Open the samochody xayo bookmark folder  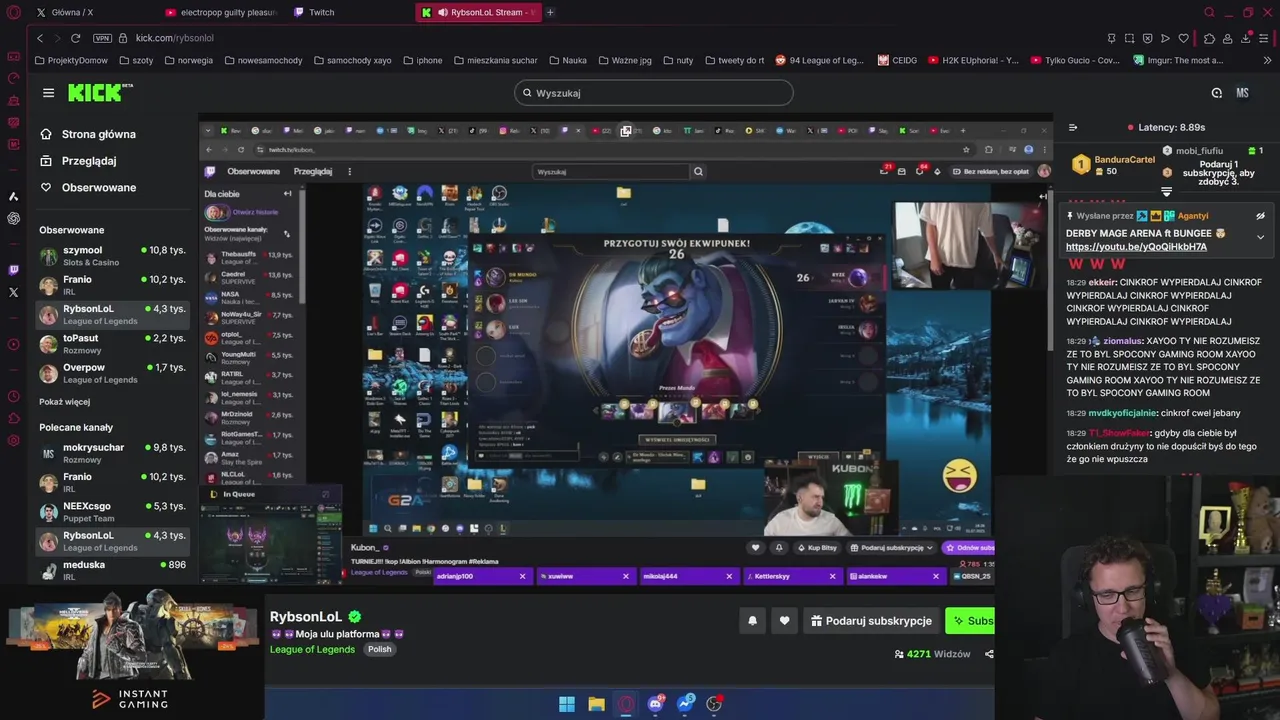point(352,60)
